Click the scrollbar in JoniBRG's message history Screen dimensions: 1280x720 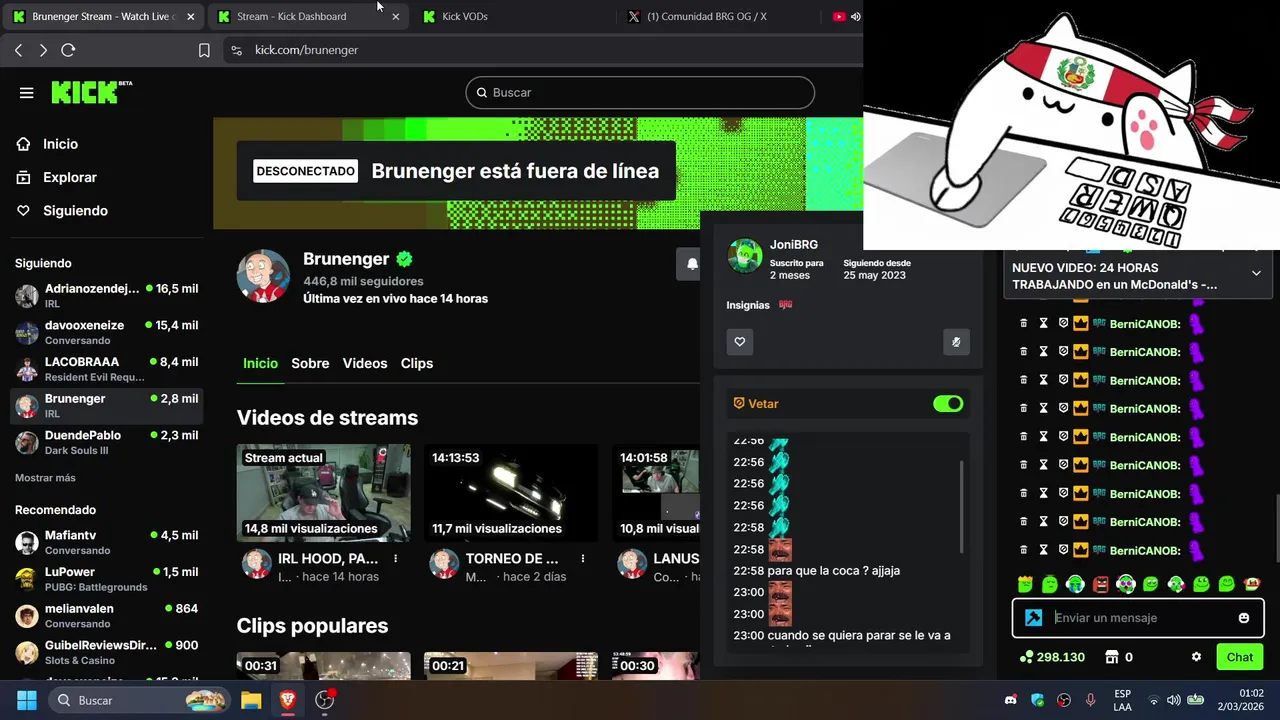coord(962,507)
